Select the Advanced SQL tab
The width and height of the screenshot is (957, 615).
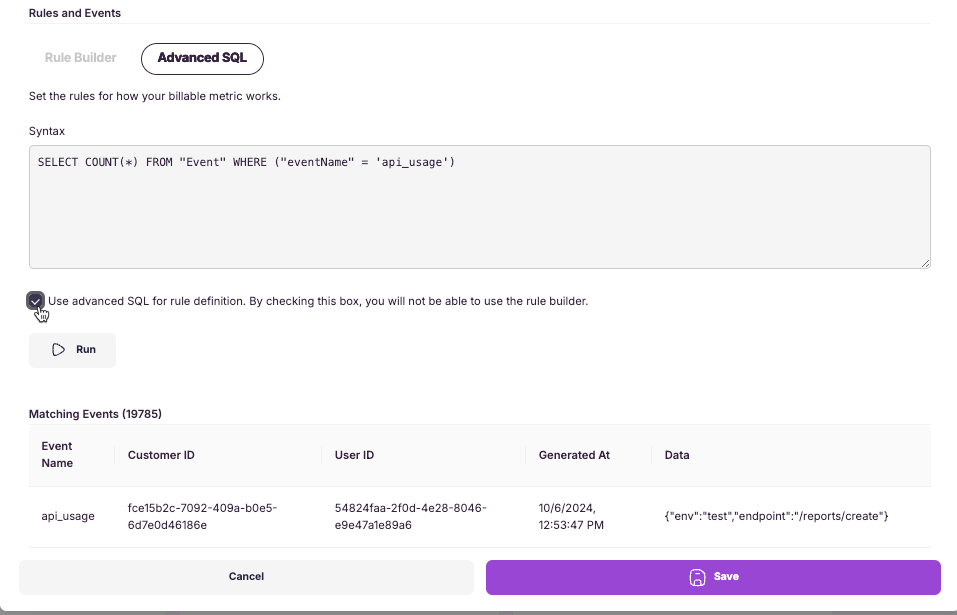click(202, 59)
